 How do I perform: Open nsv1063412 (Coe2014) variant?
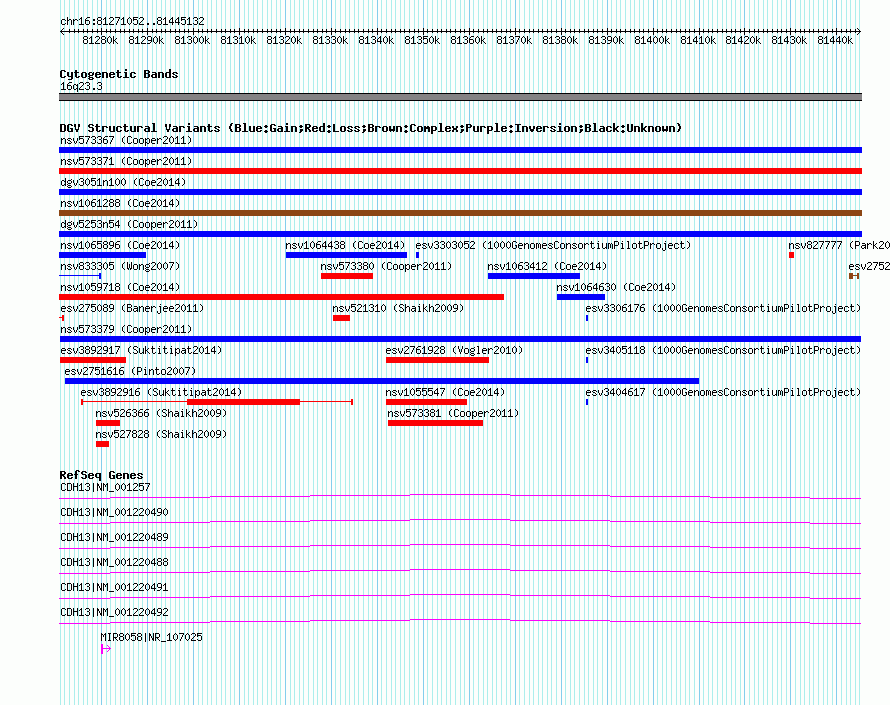tap(547, 266)
